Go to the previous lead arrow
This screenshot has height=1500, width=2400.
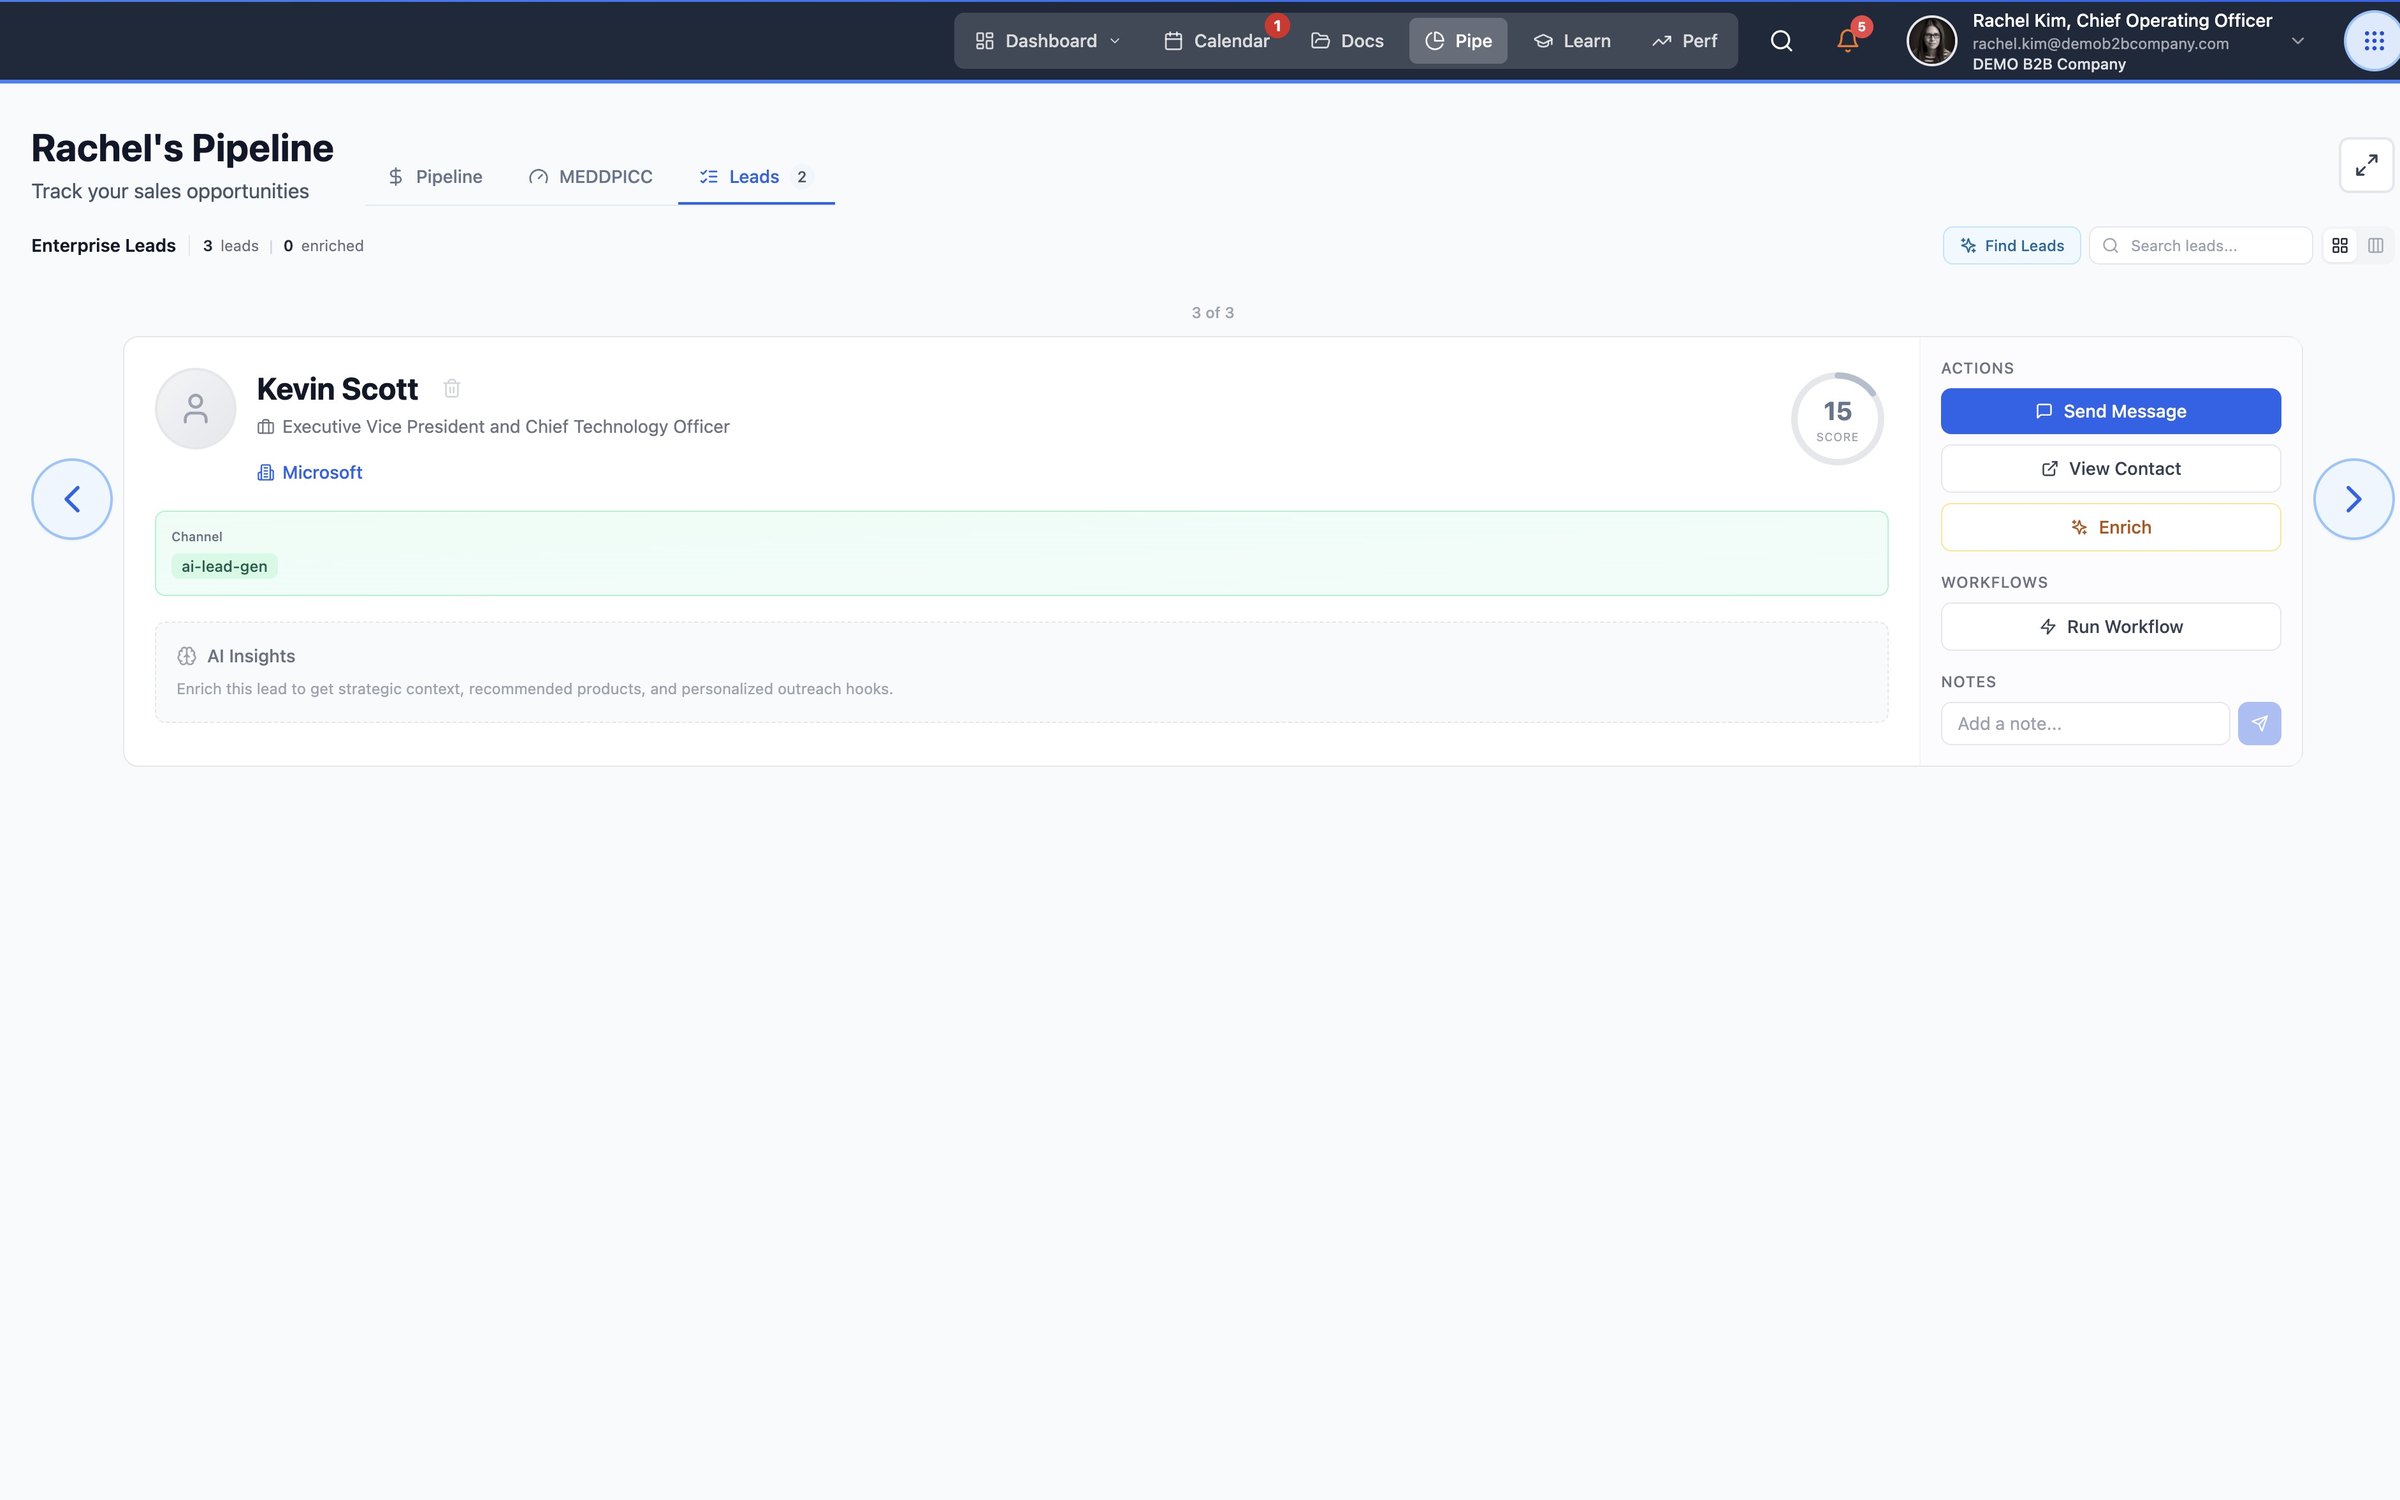(72, 499)
